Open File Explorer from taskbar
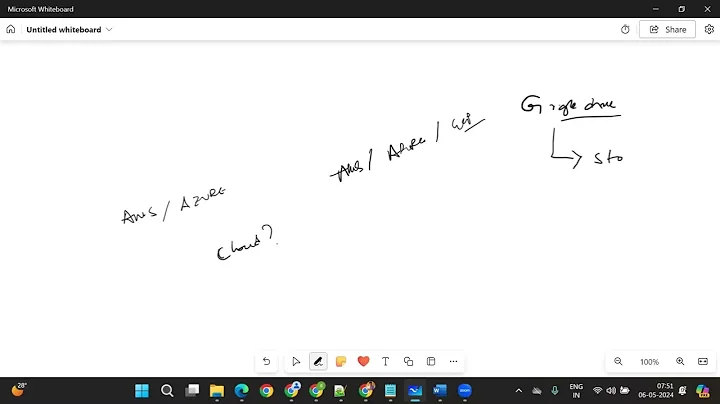Image resolution: width=720 pixels, height=404 pixels. tap(217, 391)
